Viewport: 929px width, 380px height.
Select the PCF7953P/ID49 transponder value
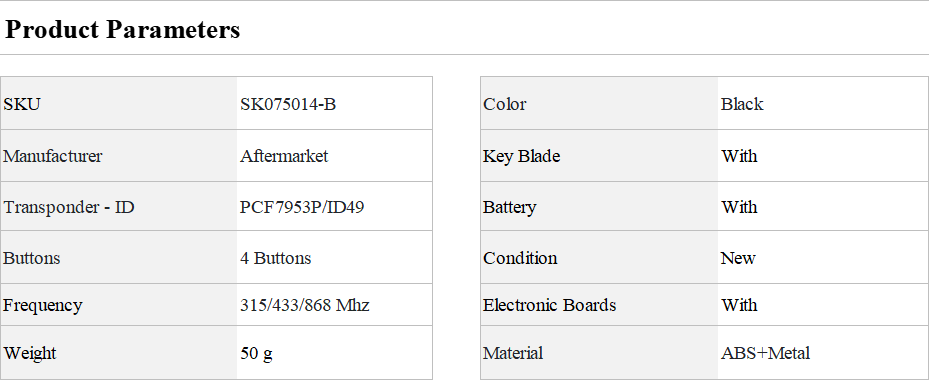point(302,207)
